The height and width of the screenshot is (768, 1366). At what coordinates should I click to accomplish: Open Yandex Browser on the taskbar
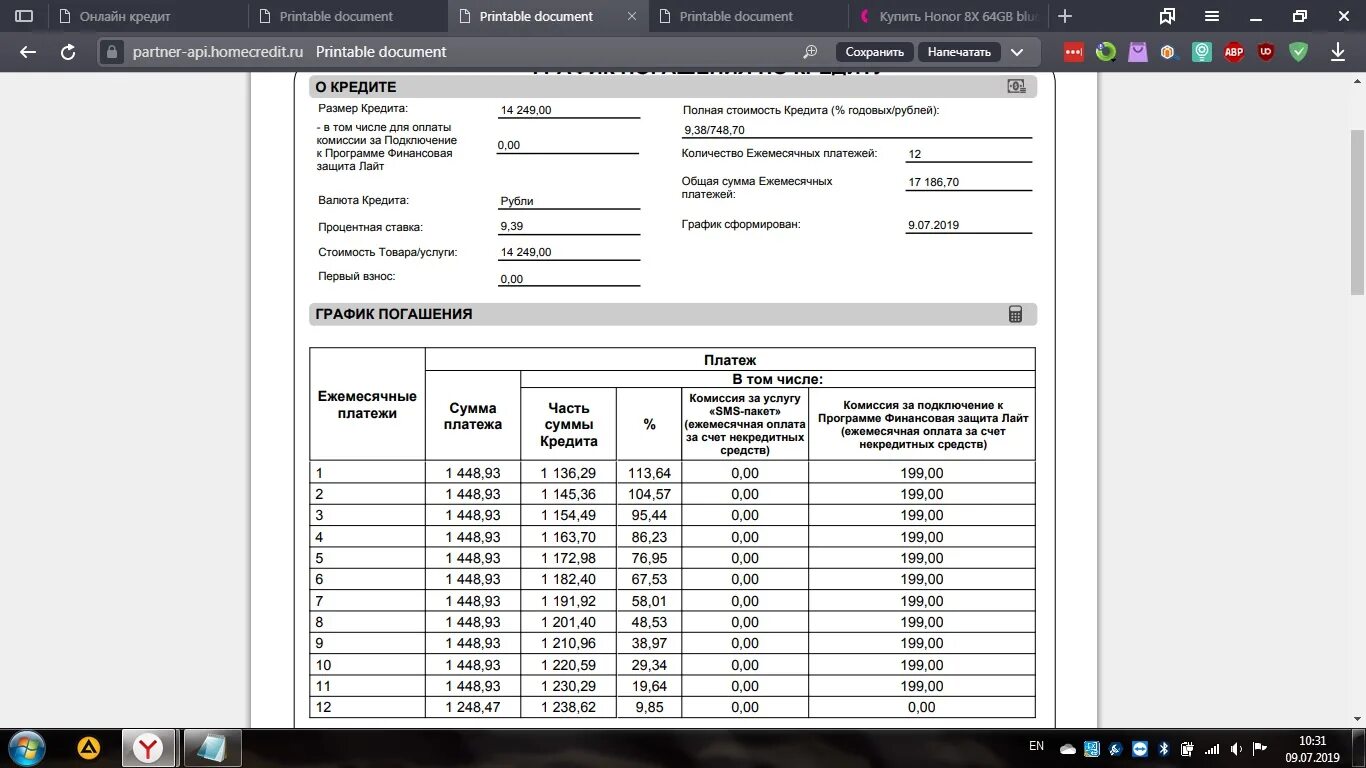149,748
